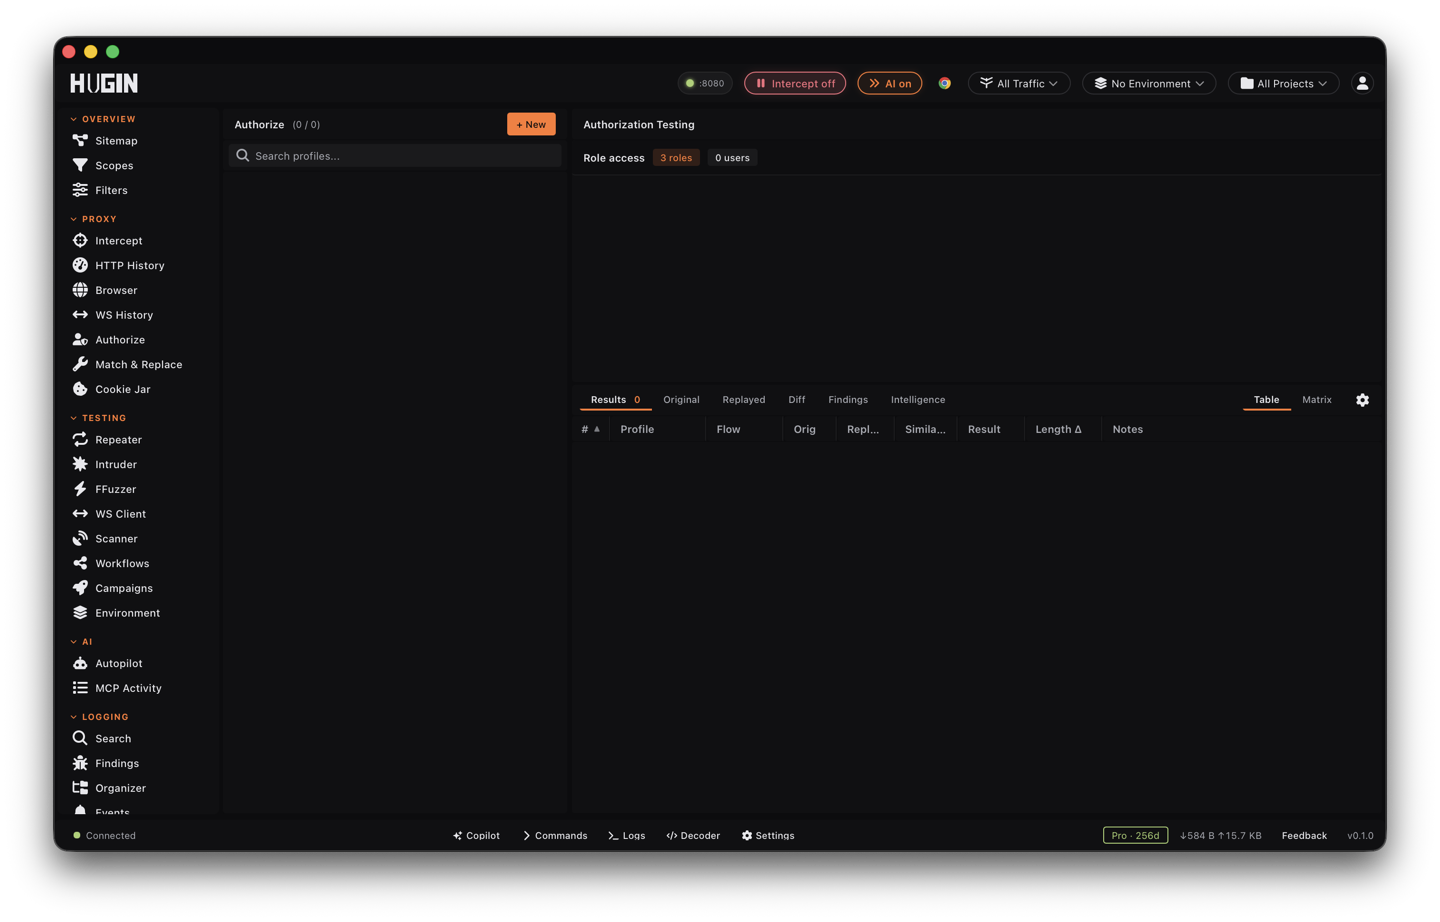Viewport: 1440px width, 922px height.
Task: Collapse the OVERVIEW sidebar section
Action: (103, 119)
